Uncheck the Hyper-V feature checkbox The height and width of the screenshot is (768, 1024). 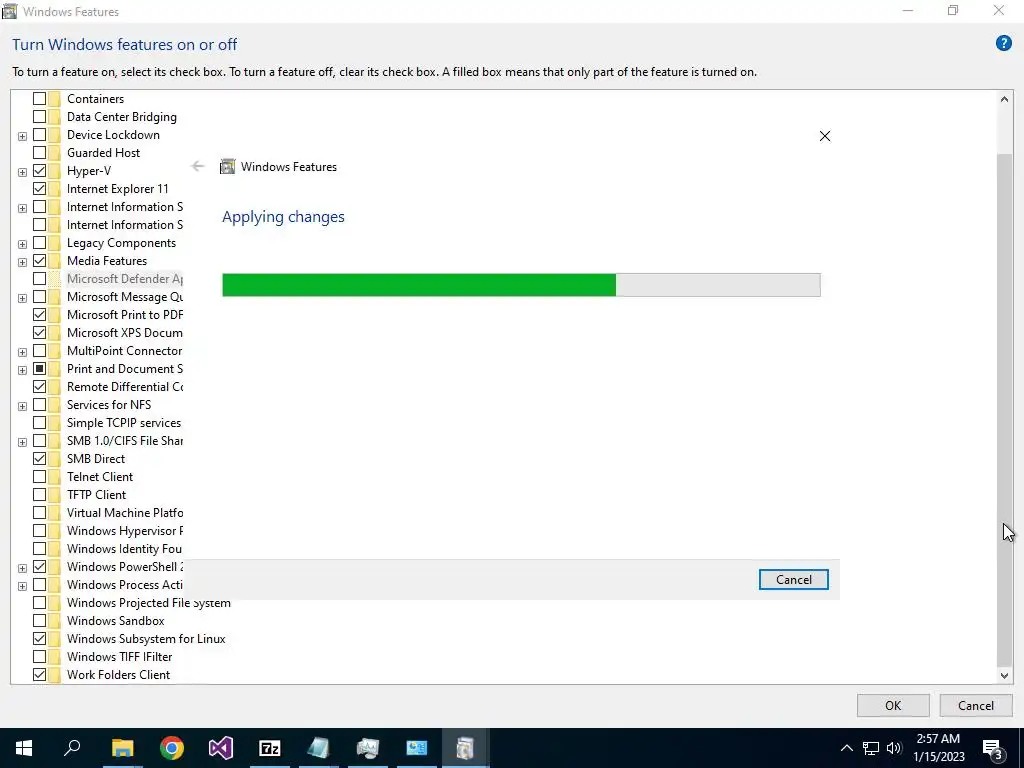pyautogui.click(x=39, y=170)
